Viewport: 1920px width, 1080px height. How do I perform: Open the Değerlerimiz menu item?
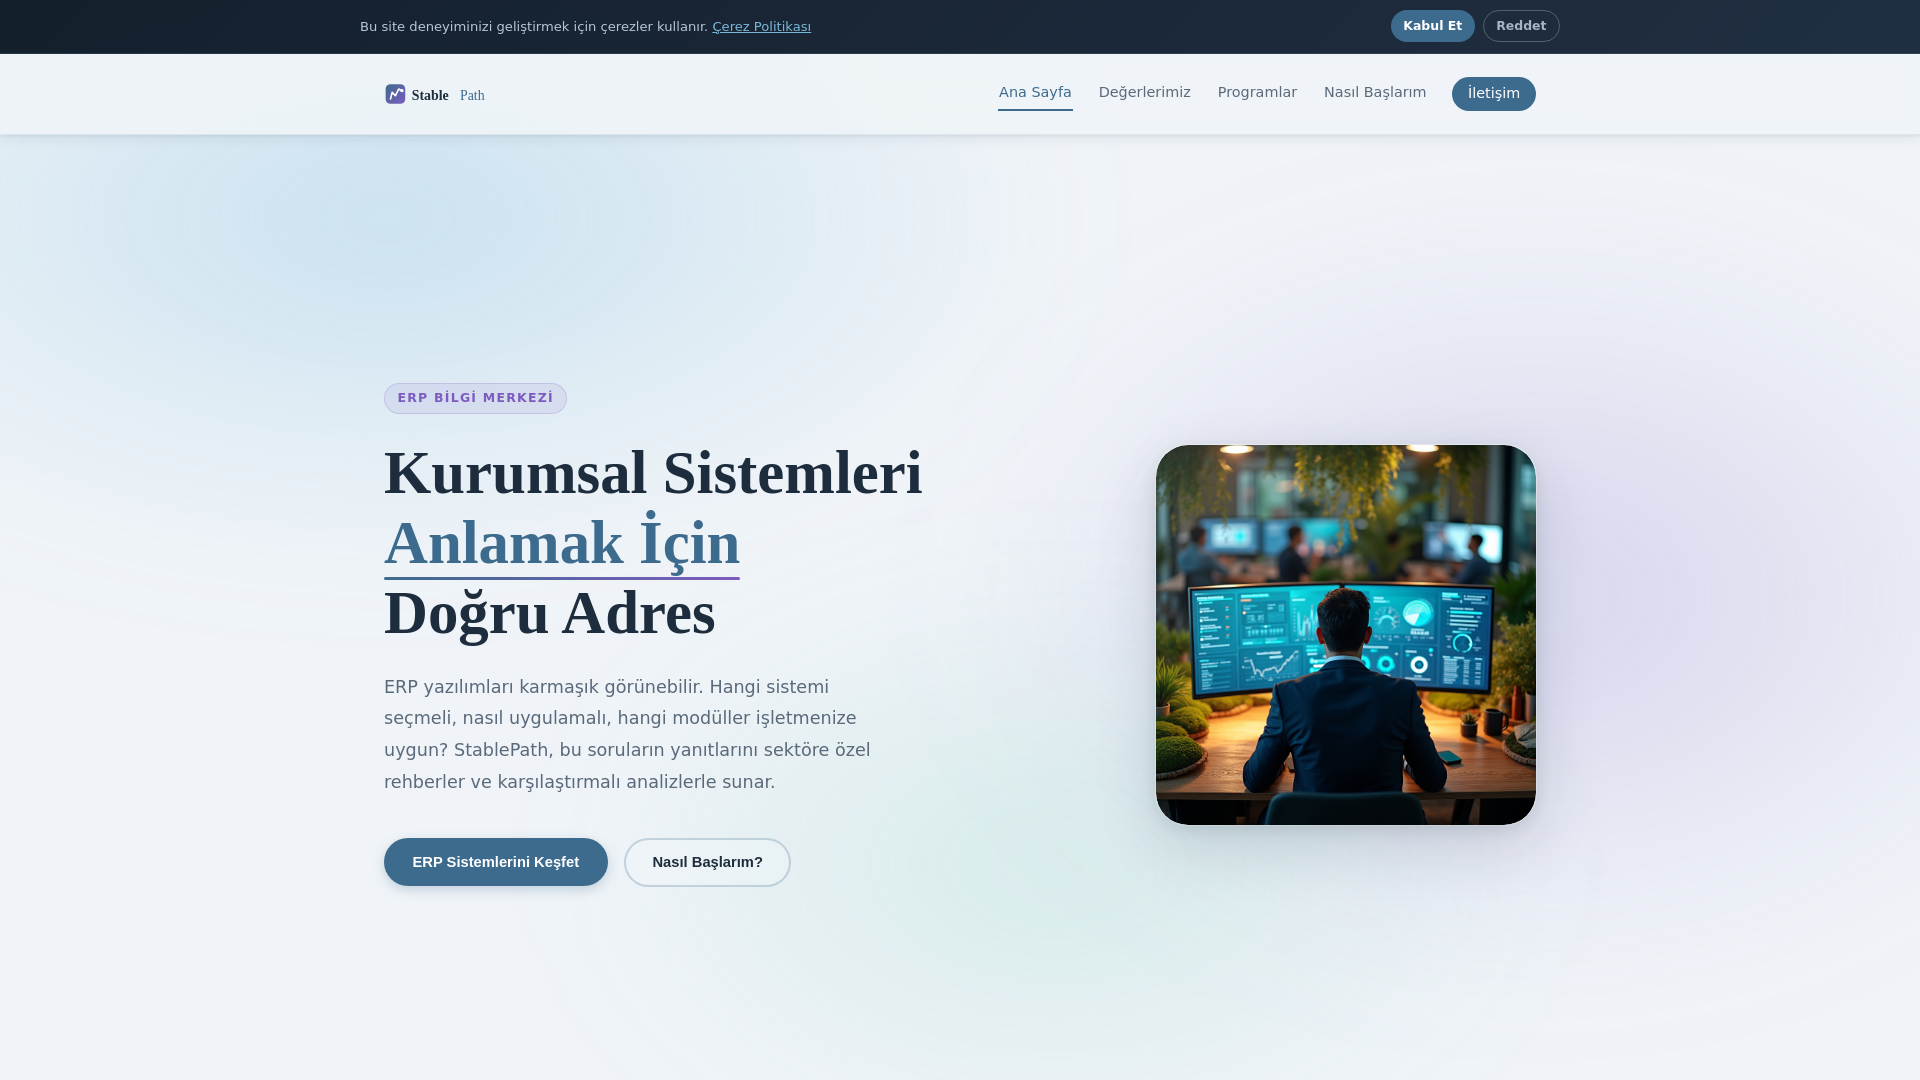point(1144,92)
